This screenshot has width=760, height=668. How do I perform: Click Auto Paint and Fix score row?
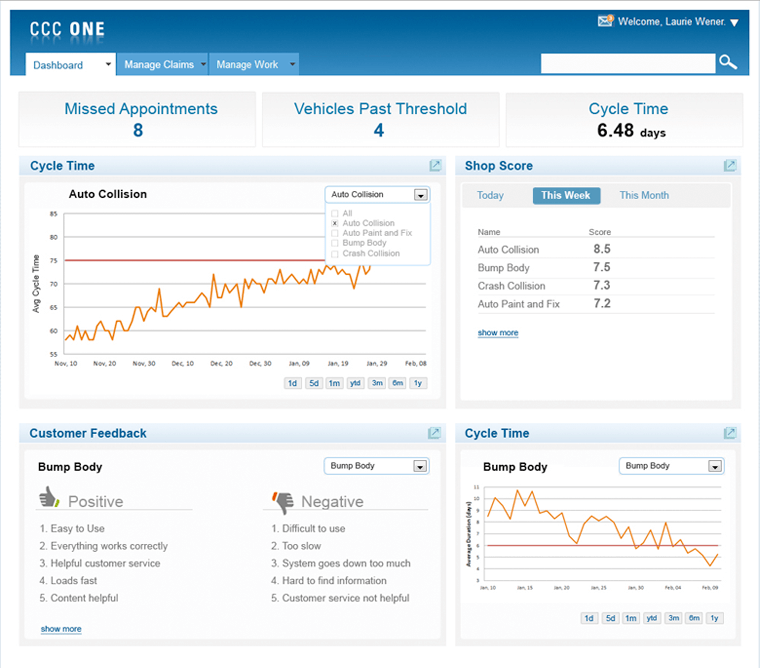[596, 304]
